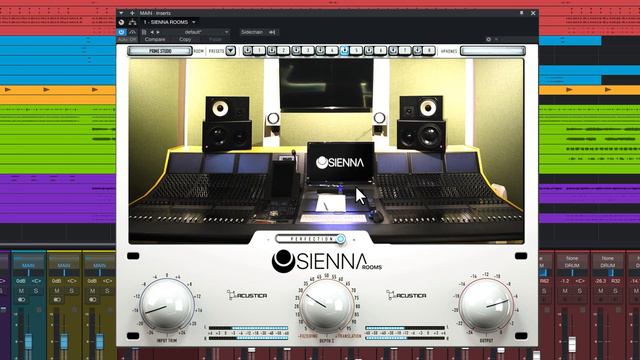This screenshot has height=360, width=640.
Task: Click the teal channel volume fader
Action: (x=28, y=341)
